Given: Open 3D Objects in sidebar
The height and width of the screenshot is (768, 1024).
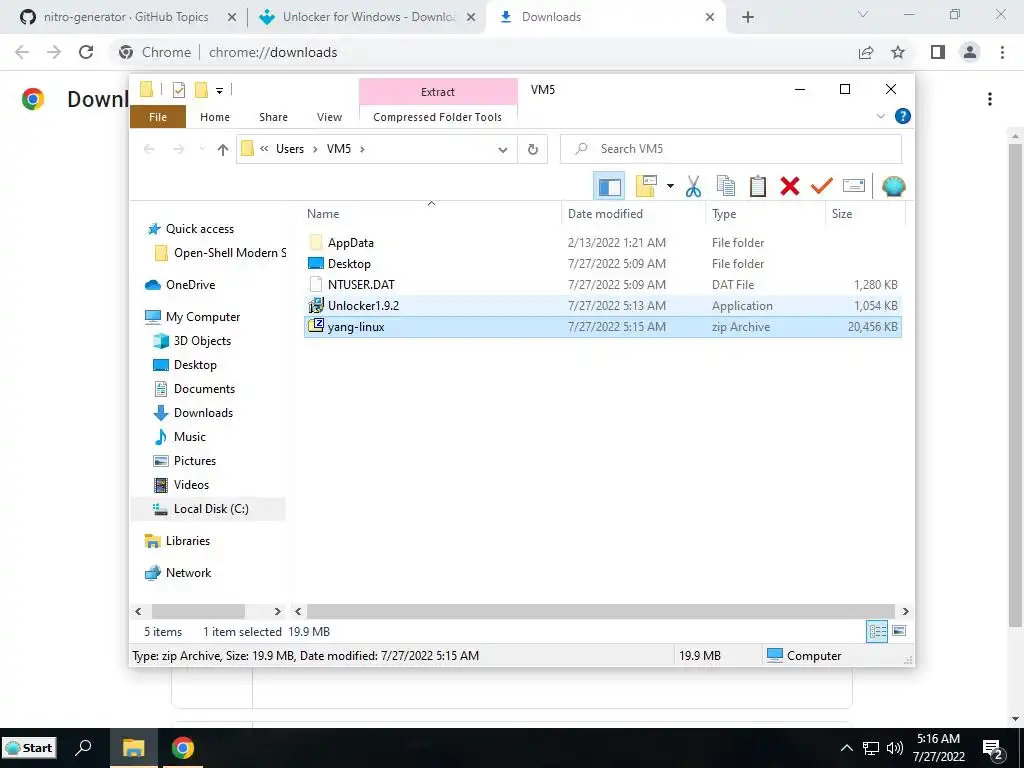Looking at the screenshot, I should tap(202, 341).
